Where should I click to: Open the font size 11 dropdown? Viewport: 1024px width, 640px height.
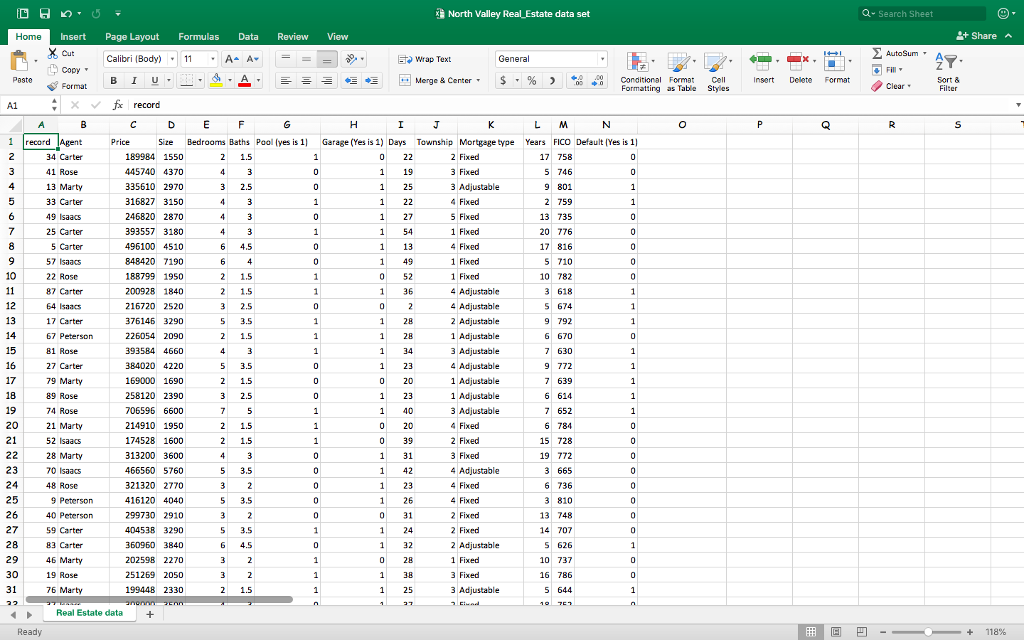tap(212, 59)
